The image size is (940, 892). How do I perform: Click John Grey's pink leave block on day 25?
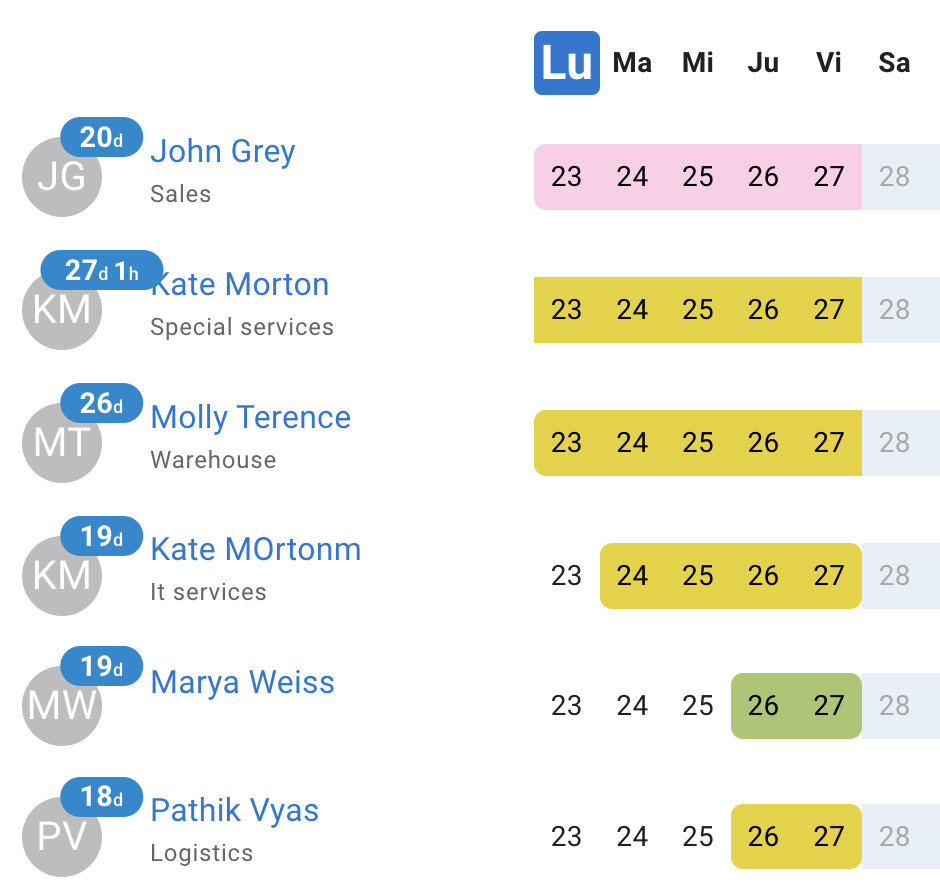(x=698, y=177)
